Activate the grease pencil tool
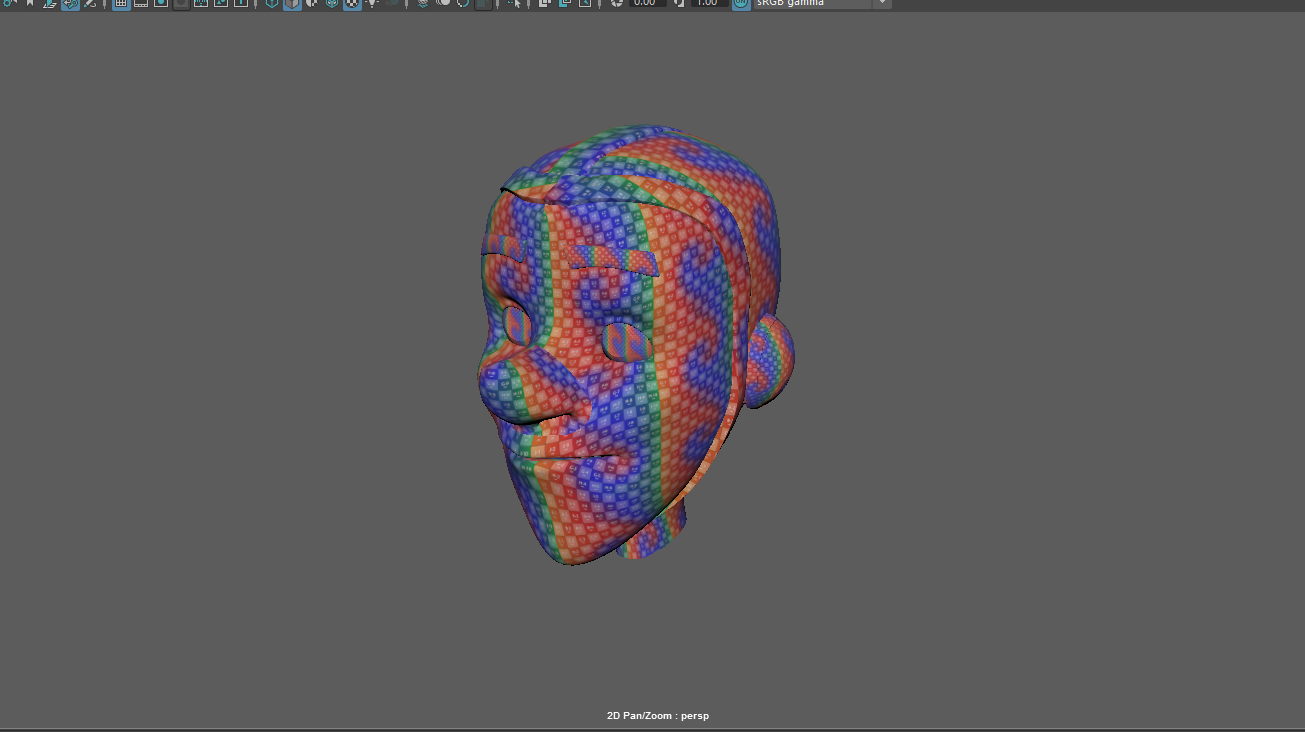The image size is (1305, 732). (x=88, y=4)
